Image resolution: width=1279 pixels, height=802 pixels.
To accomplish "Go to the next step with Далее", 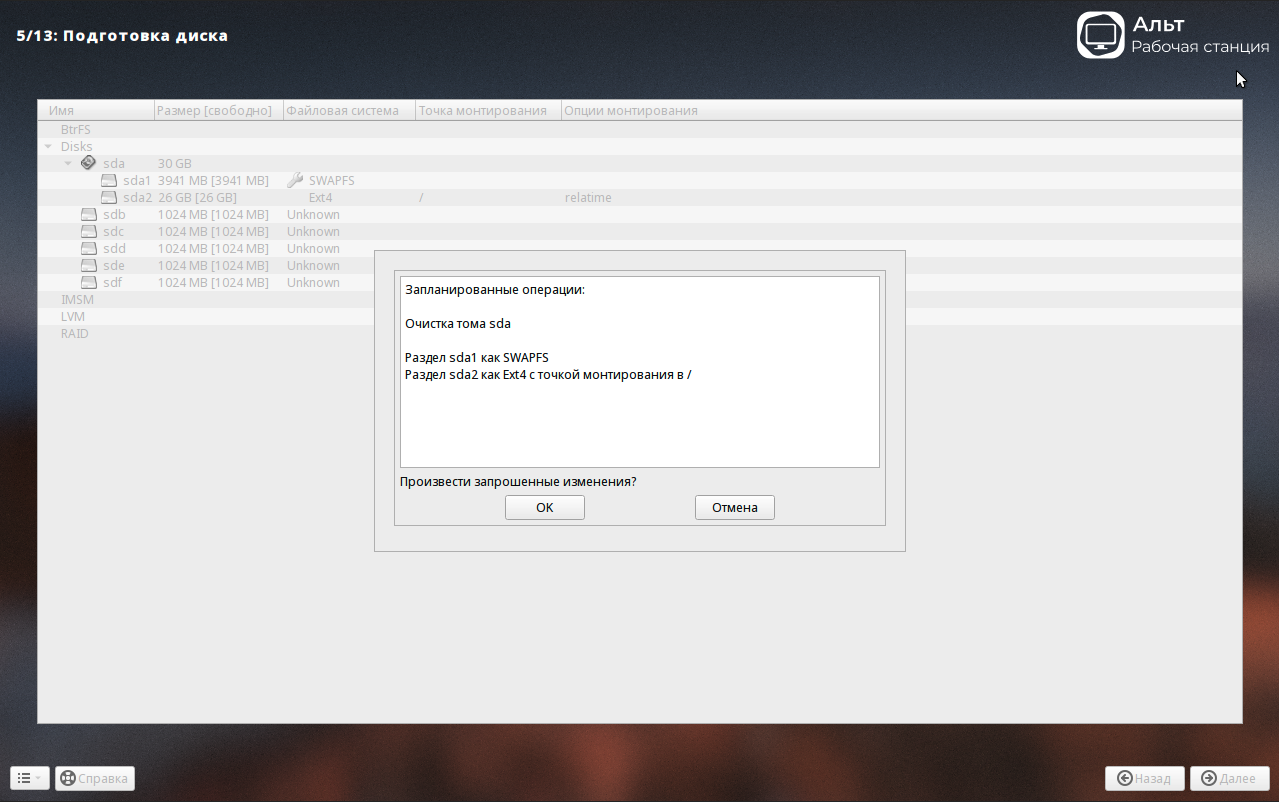I will tap(1229, 778).
